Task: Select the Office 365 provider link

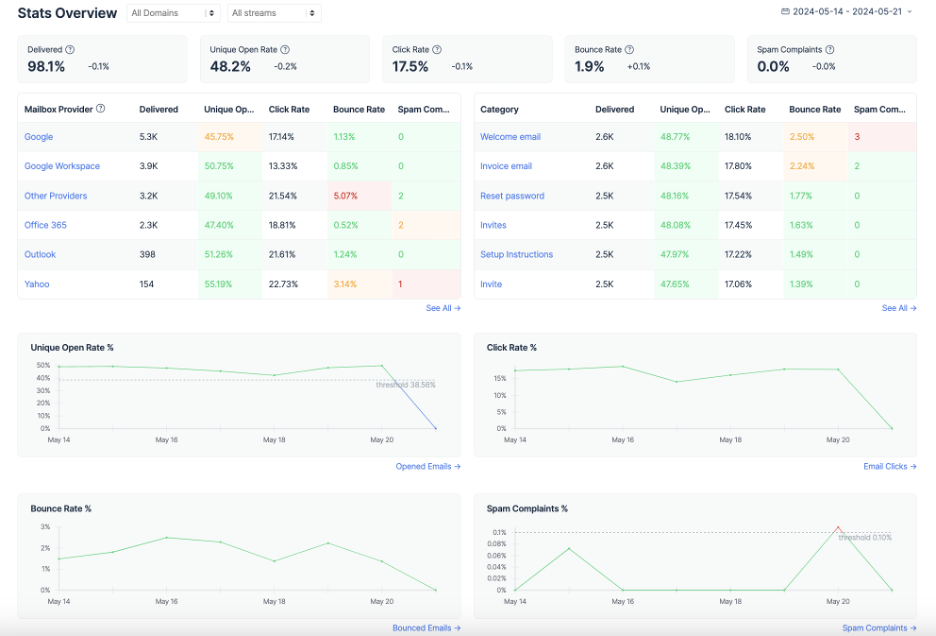Action: coord(46,225)
